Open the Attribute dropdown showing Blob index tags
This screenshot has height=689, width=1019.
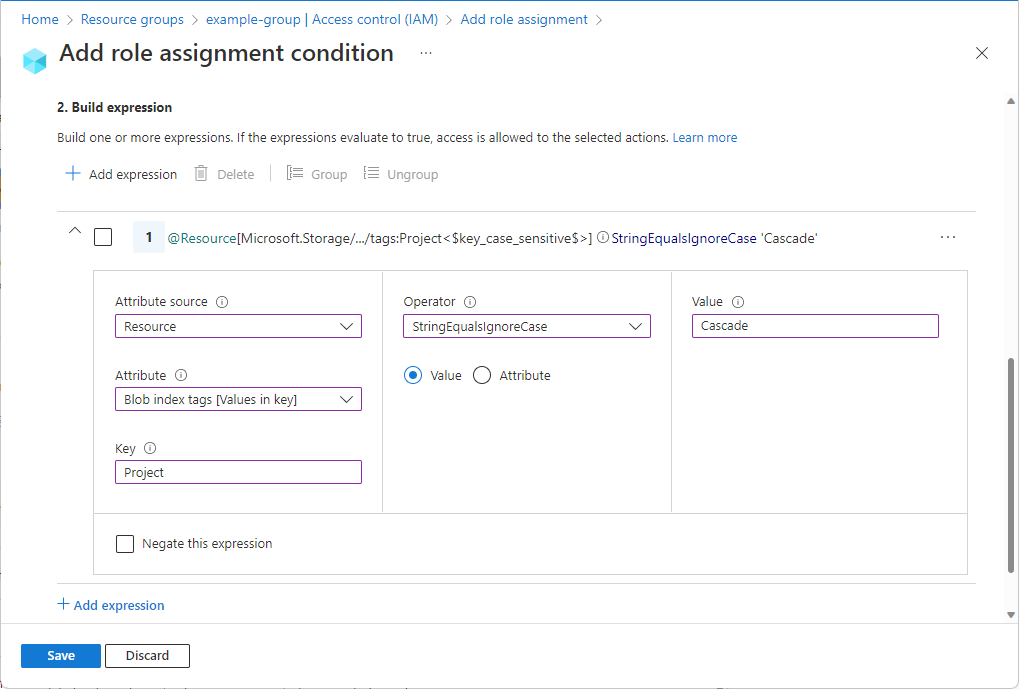coord(238,398)
